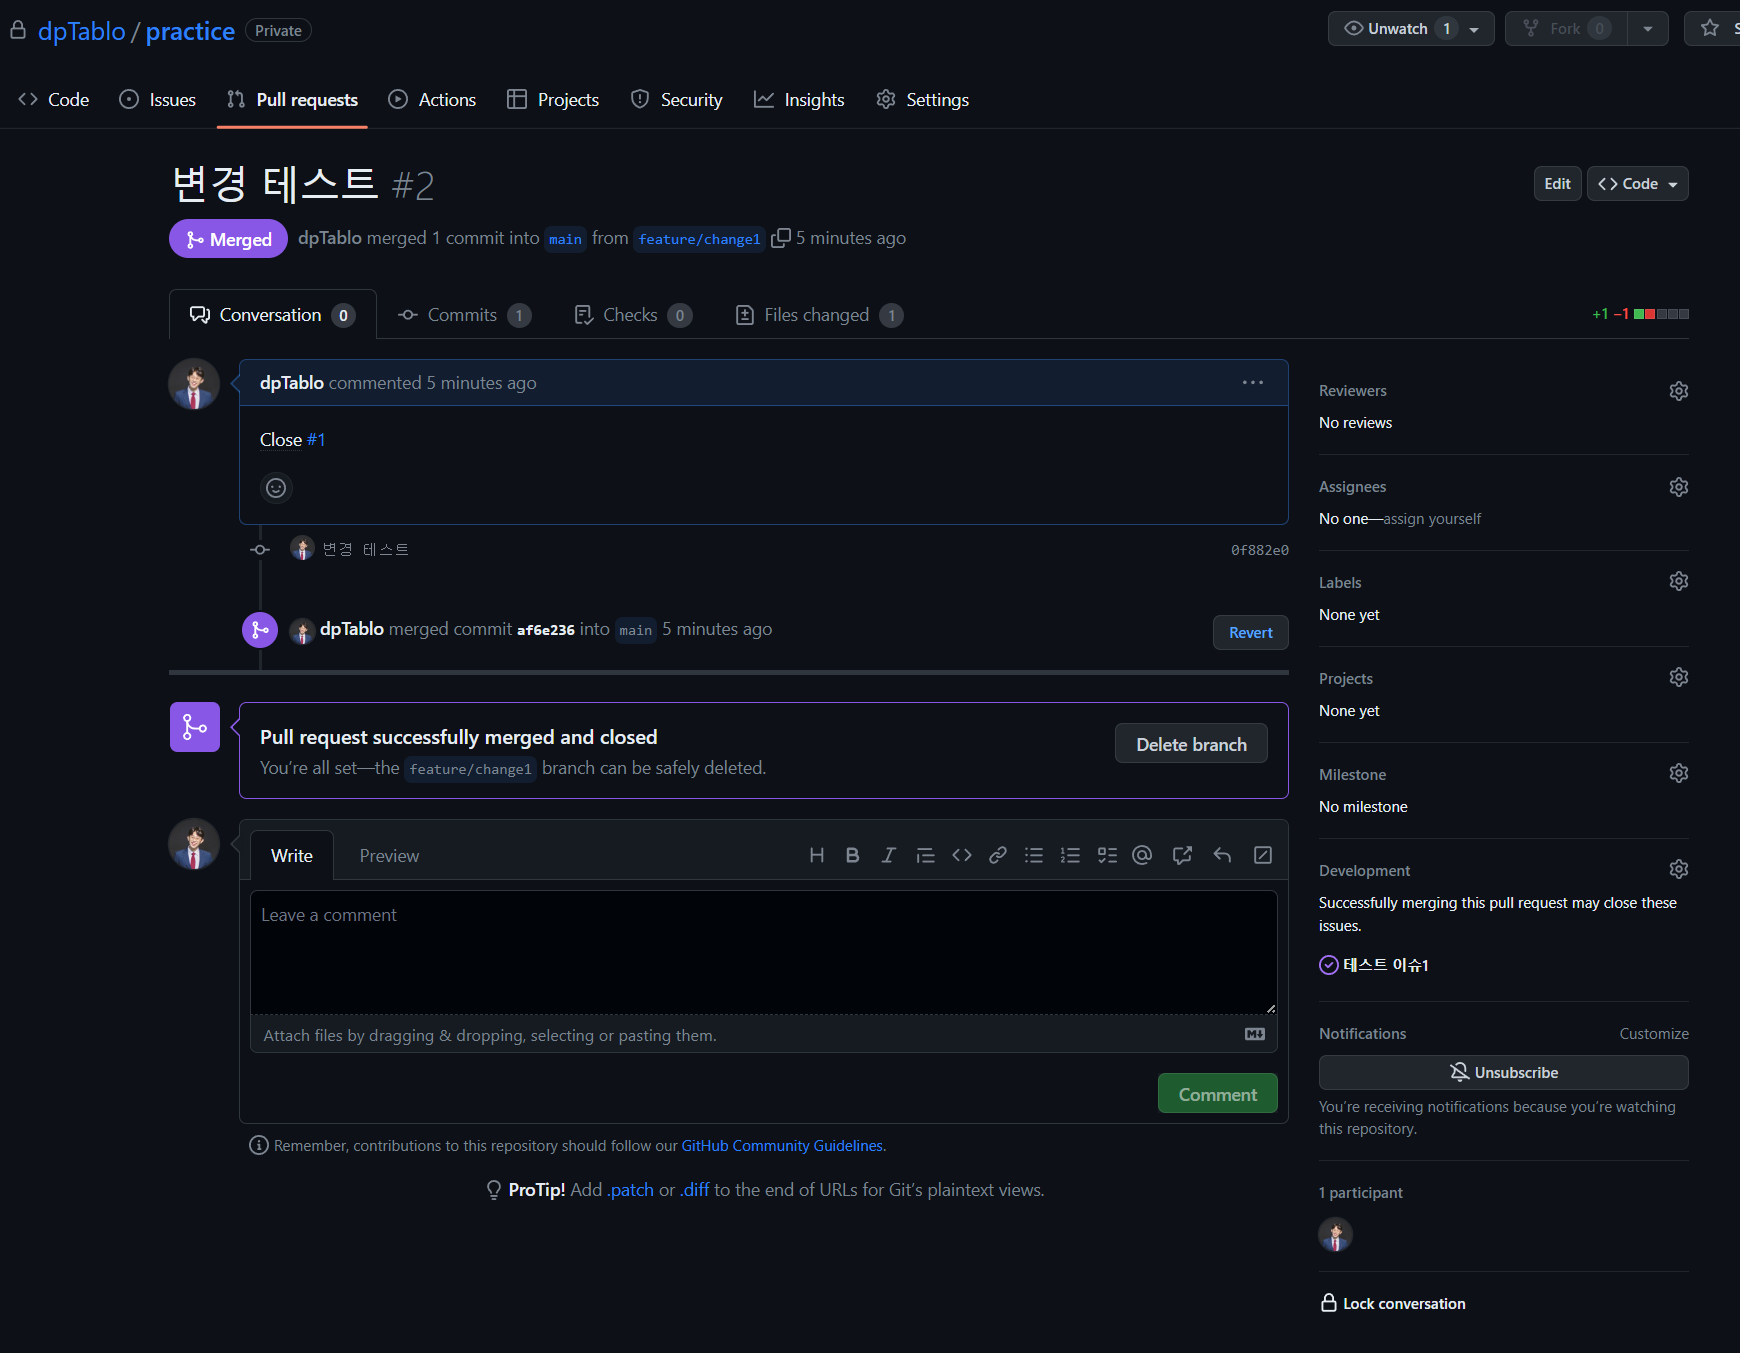Open the comment options ellipsis menu

(x=1253, y=382)
